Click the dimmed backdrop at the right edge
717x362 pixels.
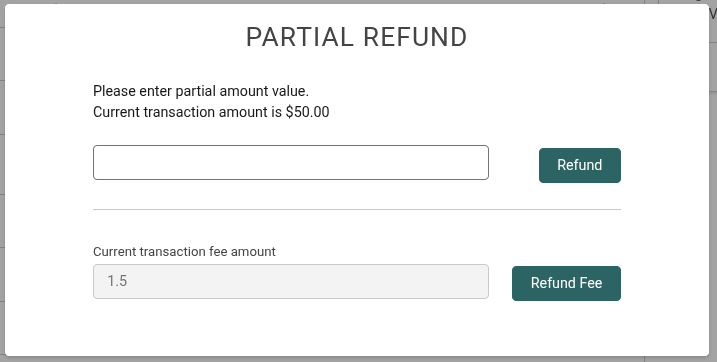click(713, 183)
